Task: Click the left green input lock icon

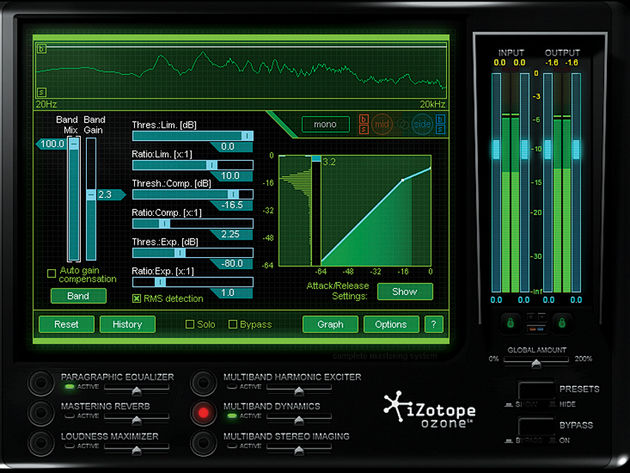Action: pyautogui.click(x=510, y=323)
